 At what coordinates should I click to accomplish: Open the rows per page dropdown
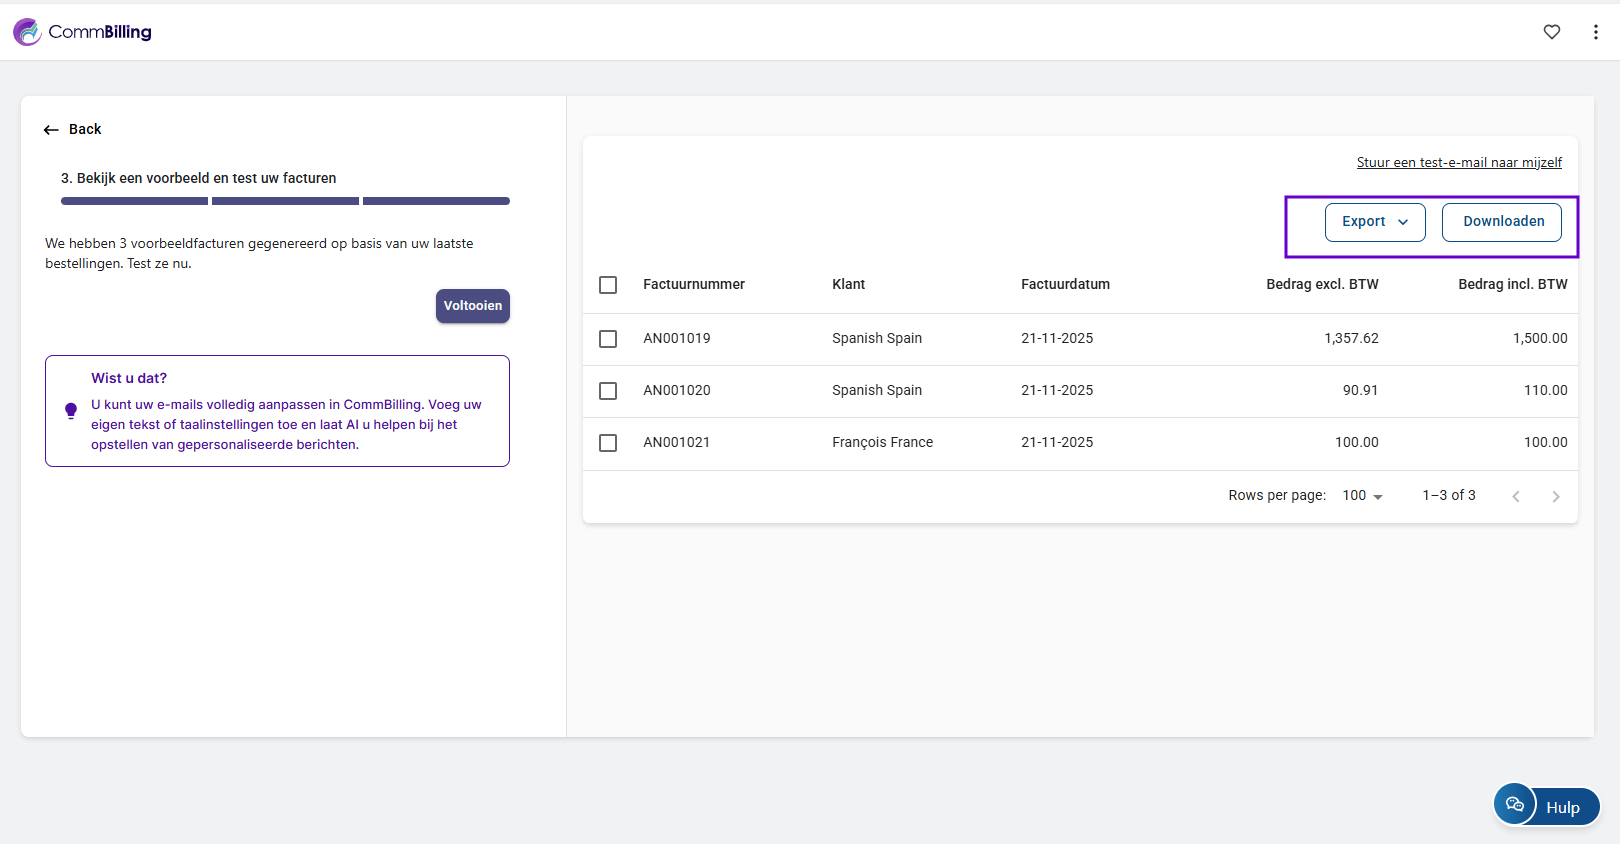(x=1362, y=496)
